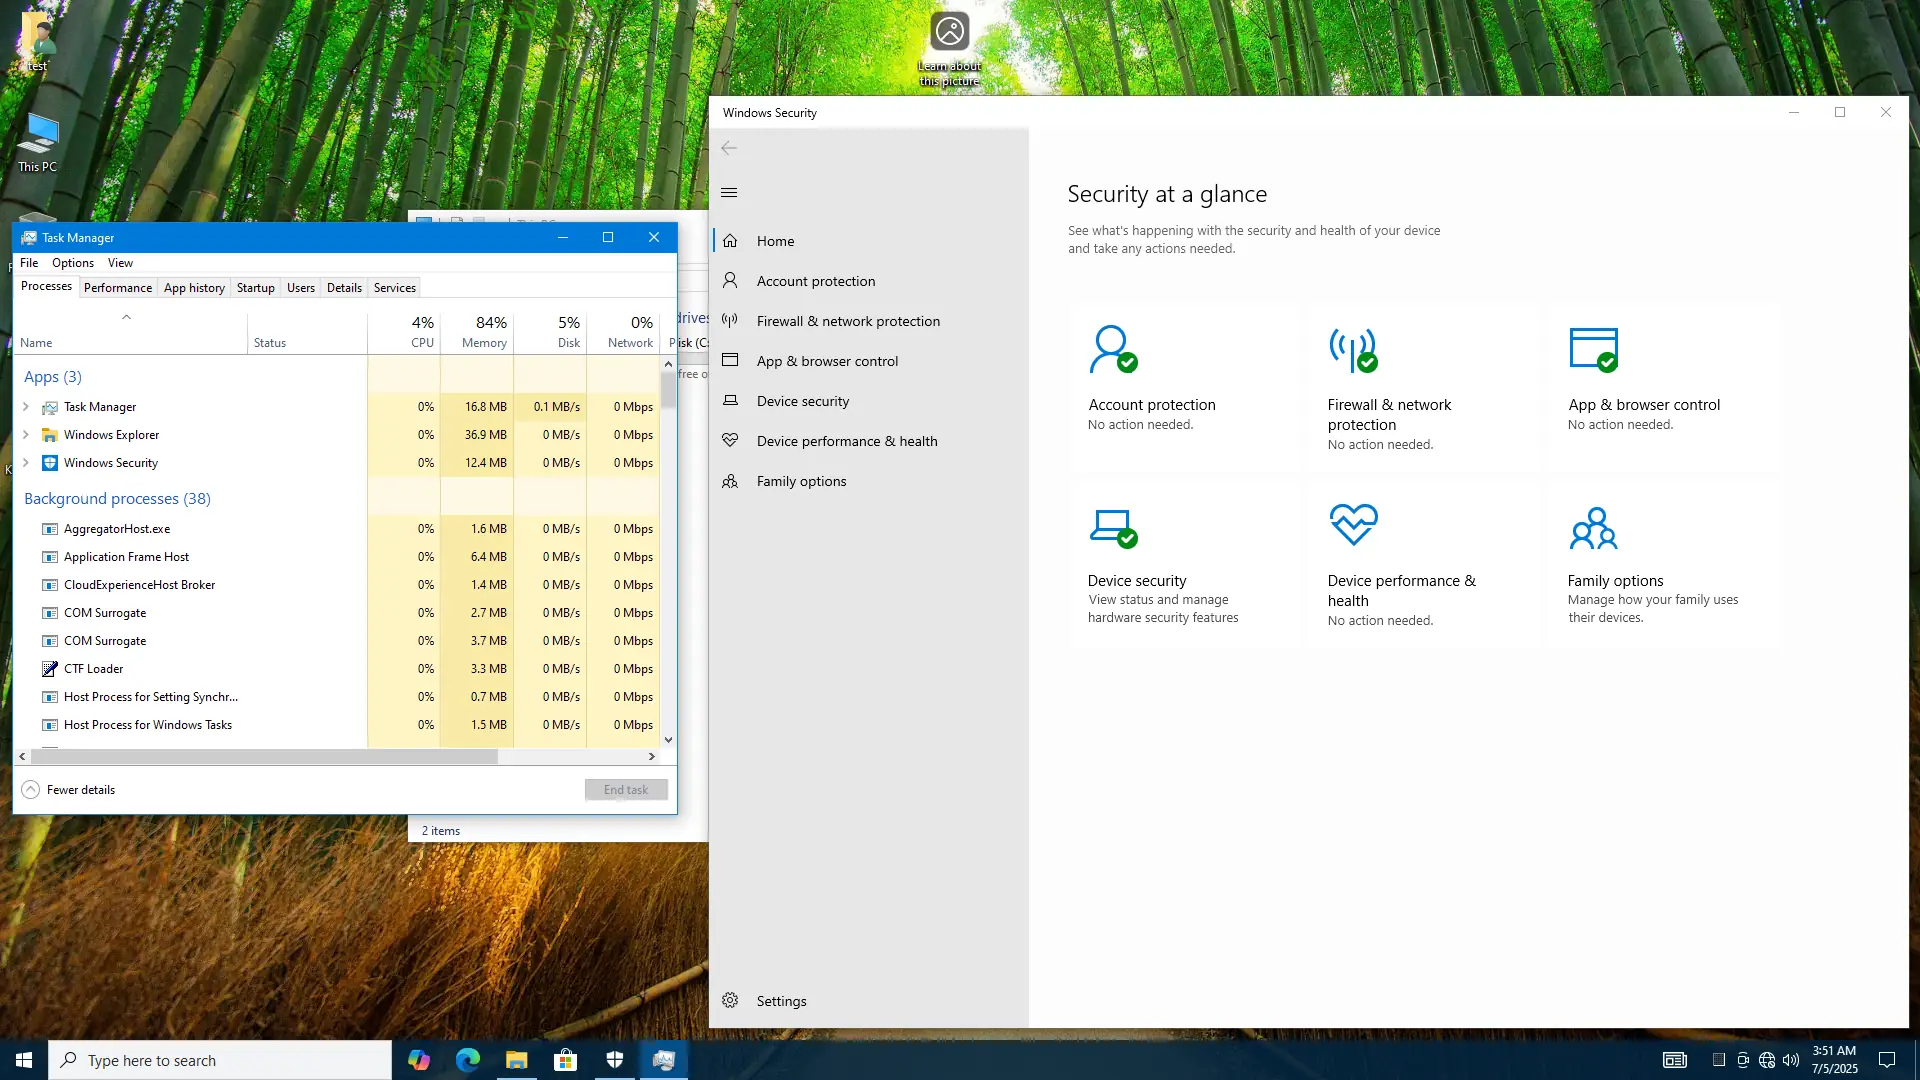
Task: Open the Options menu in Task Manager
Action: [x=73, y=263]
